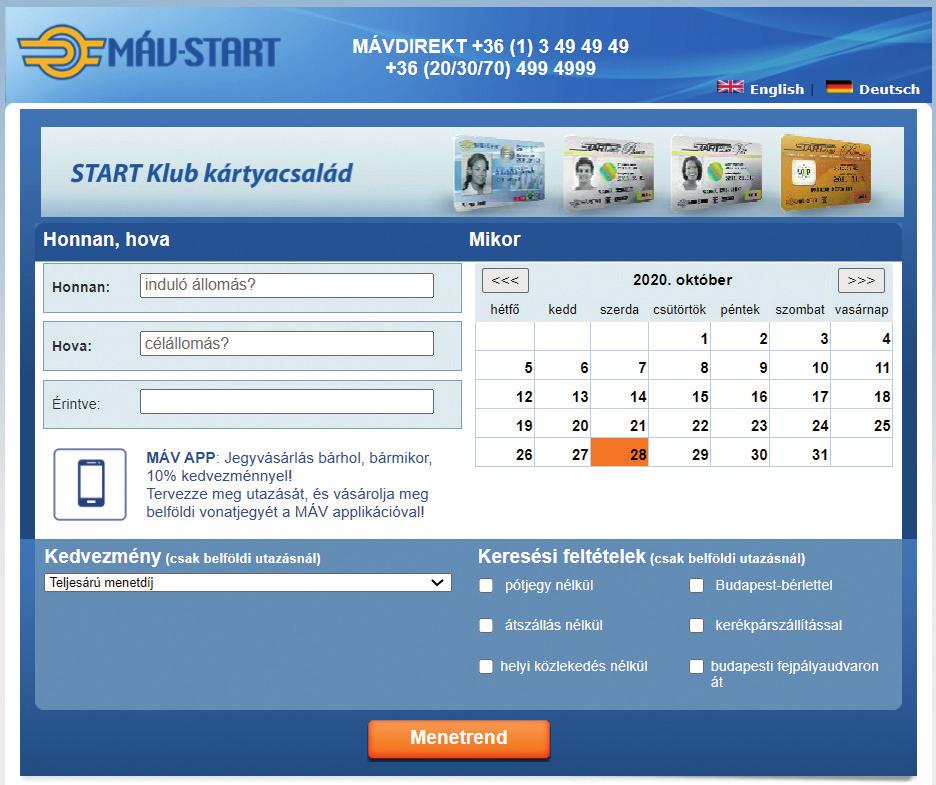
Task: Open START Klub kártyacsalád banner
Action: (x=472, y=172)
